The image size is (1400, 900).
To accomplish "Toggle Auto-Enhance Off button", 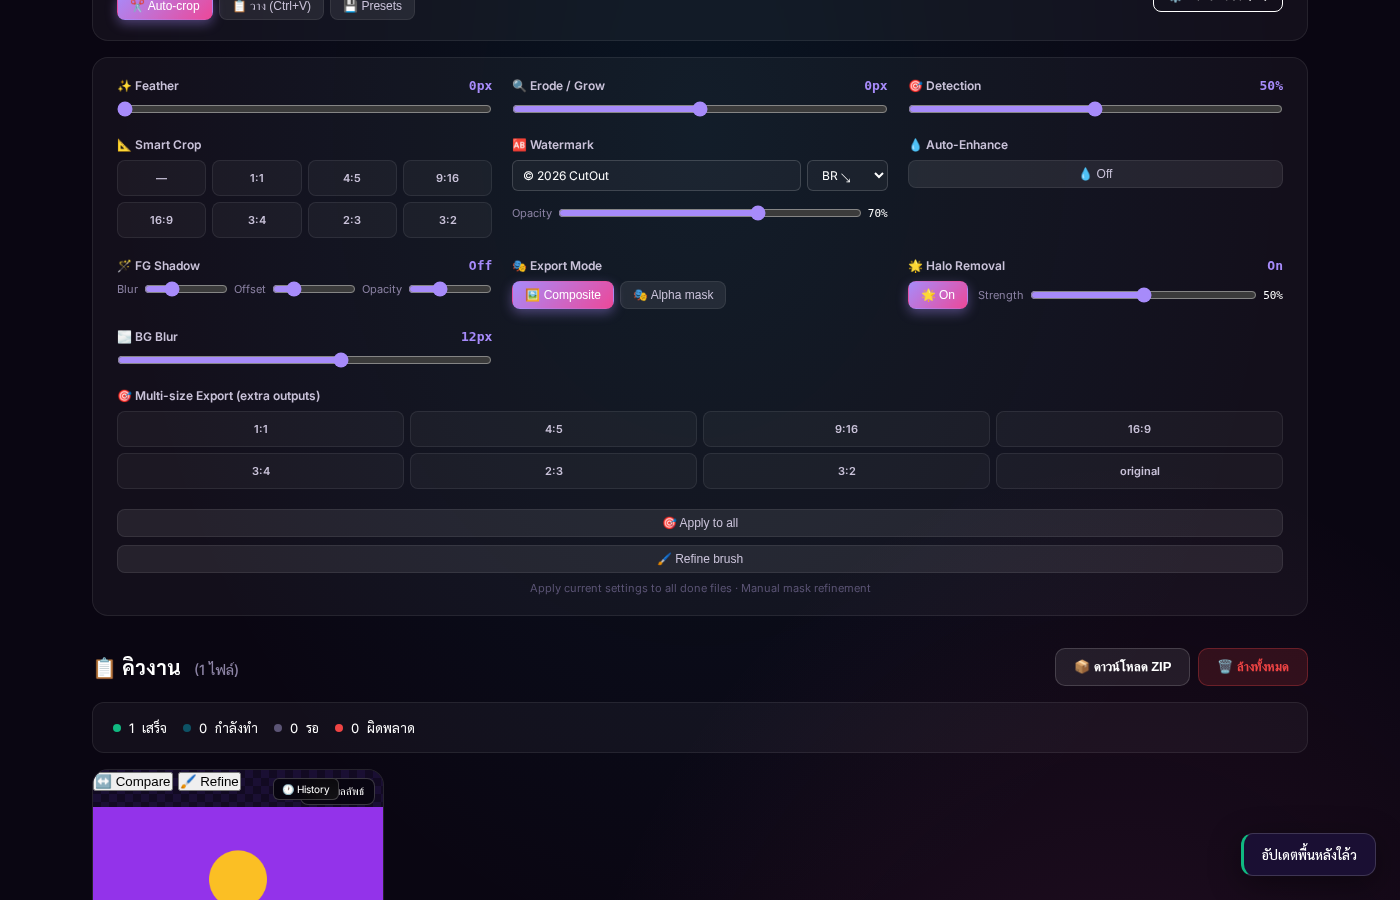I will [x=1095, y=174].
